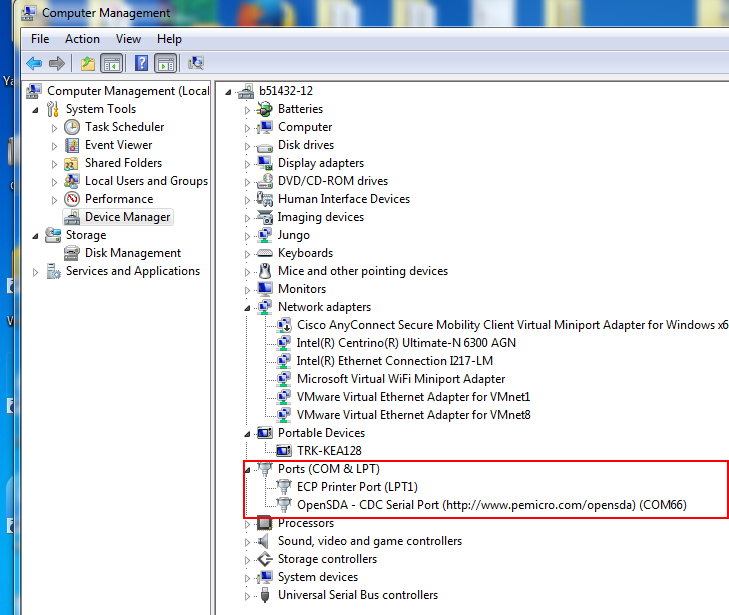Viewport: 729px width, 615px height.
Task: Open the Help menu
Action: pyautogui.click(x=169, y=39)
